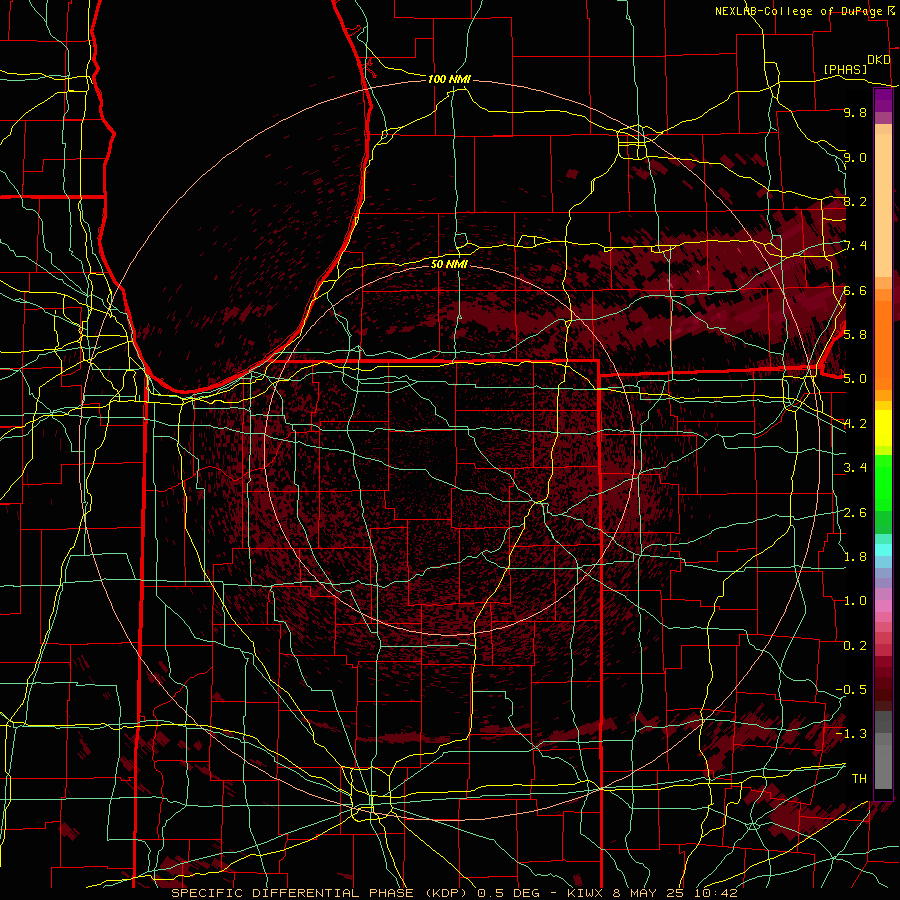Viewport: 900px width, 900px height.
Task: Click the 9.8 value on the color scale
Action: click(855, 112)
